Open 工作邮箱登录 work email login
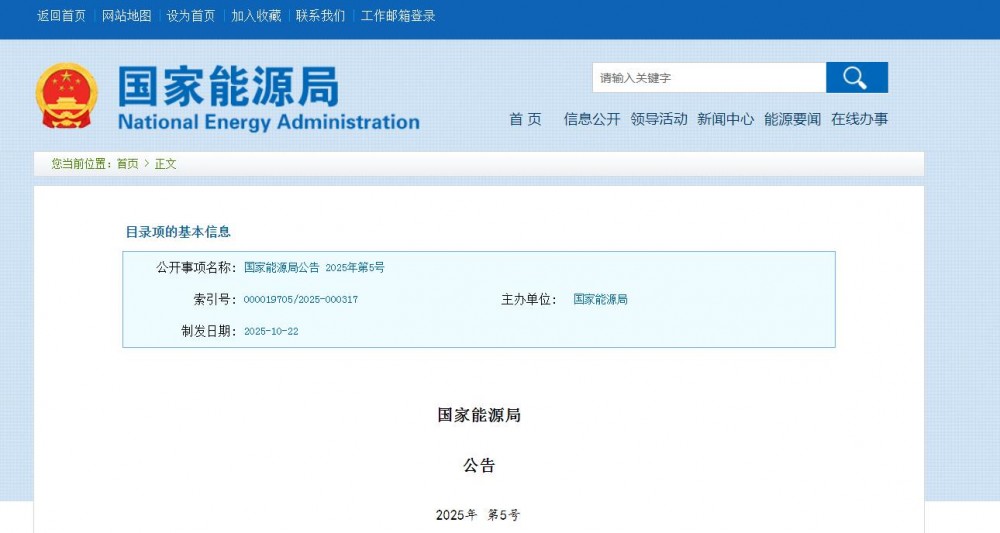 [398, 16]
